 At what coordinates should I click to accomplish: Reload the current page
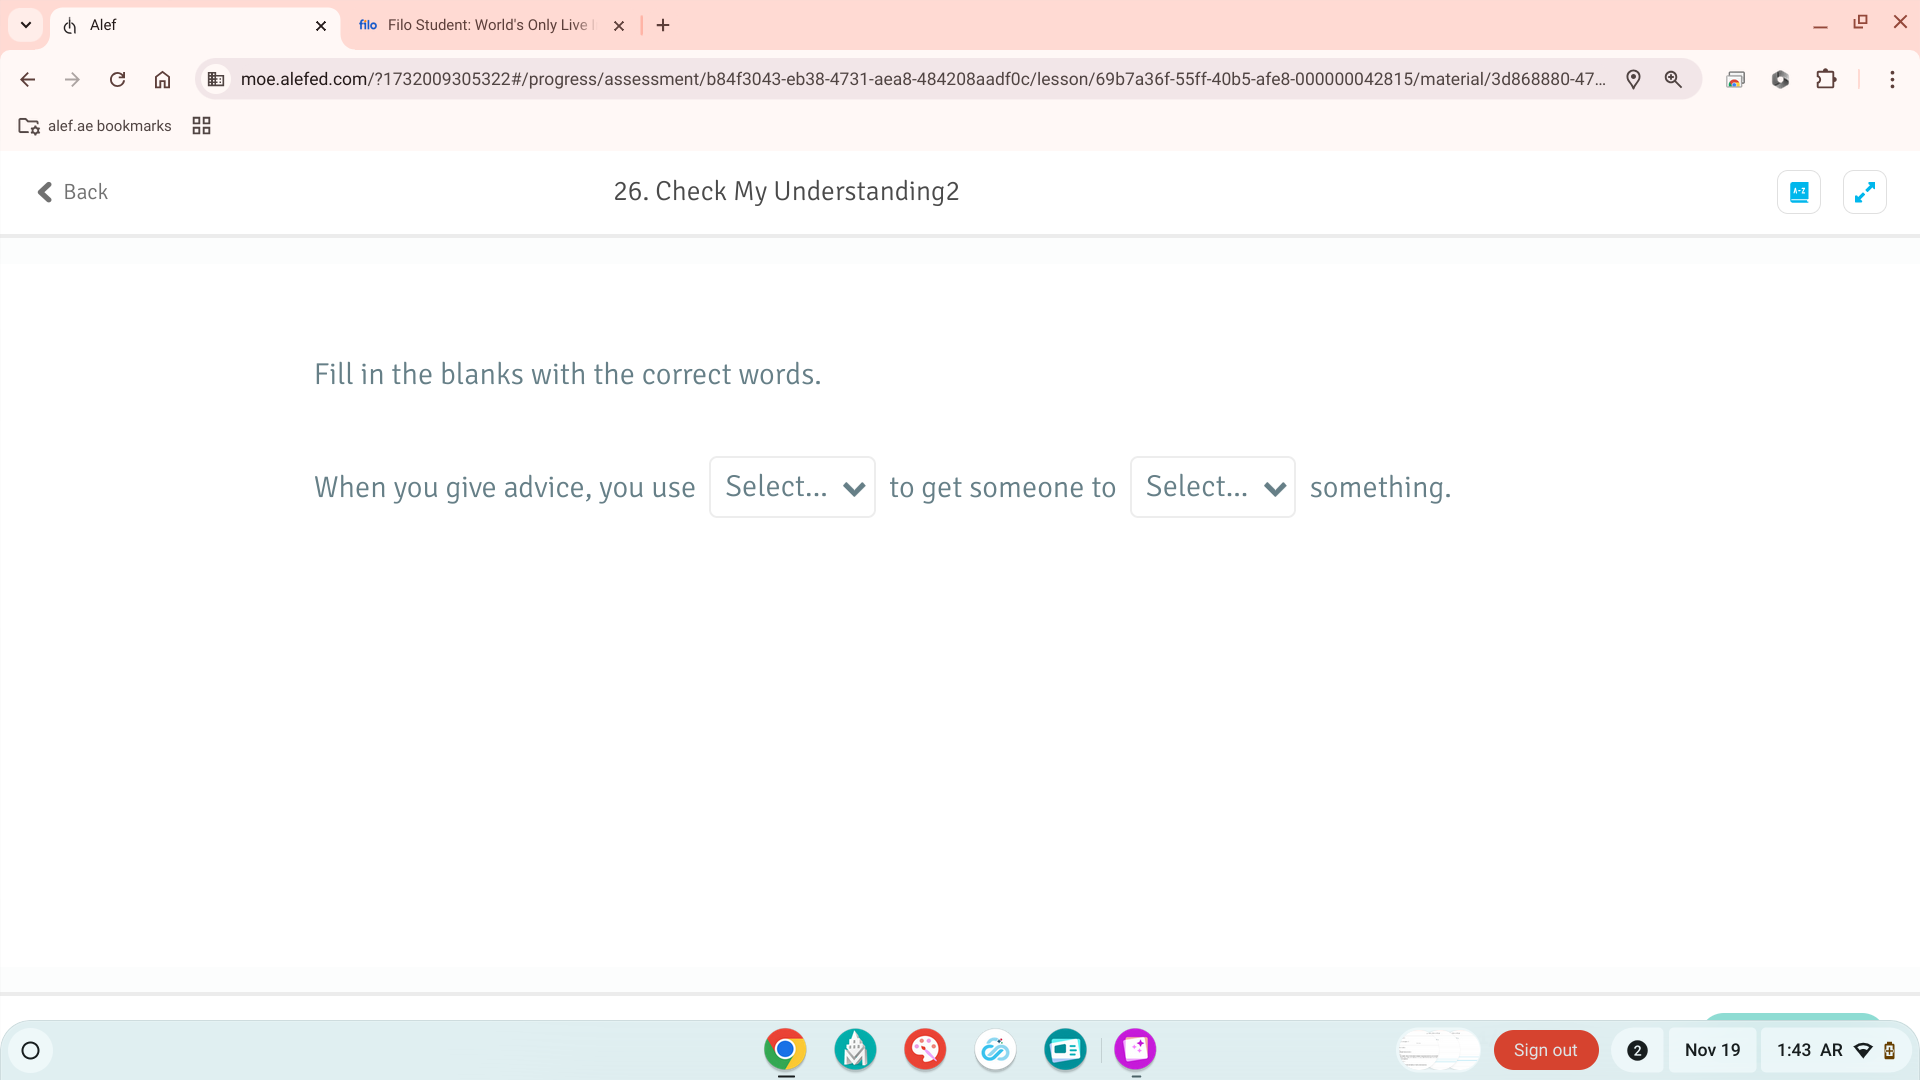[117, 79]
